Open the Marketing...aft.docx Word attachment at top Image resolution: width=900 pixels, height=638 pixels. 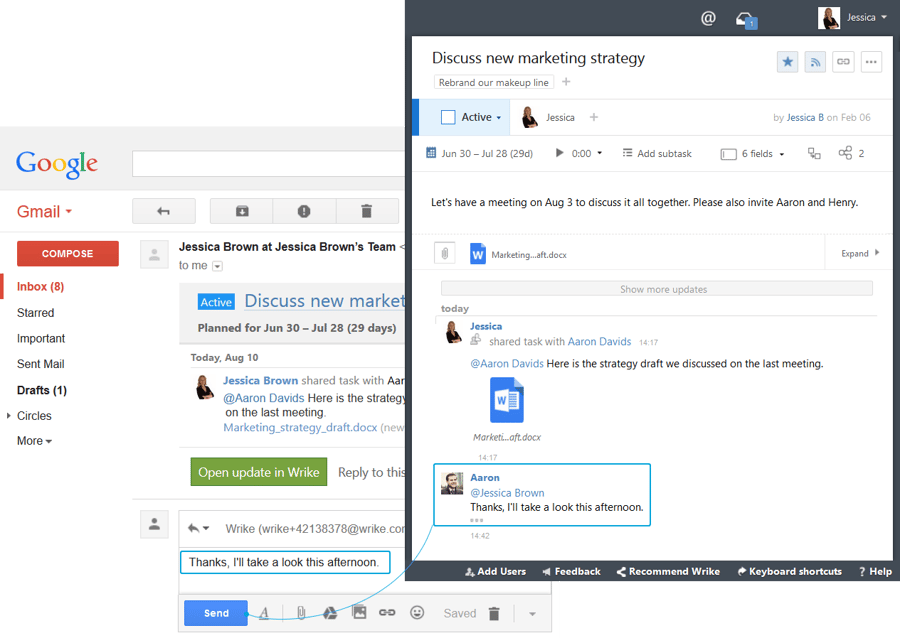coord(518,254)
